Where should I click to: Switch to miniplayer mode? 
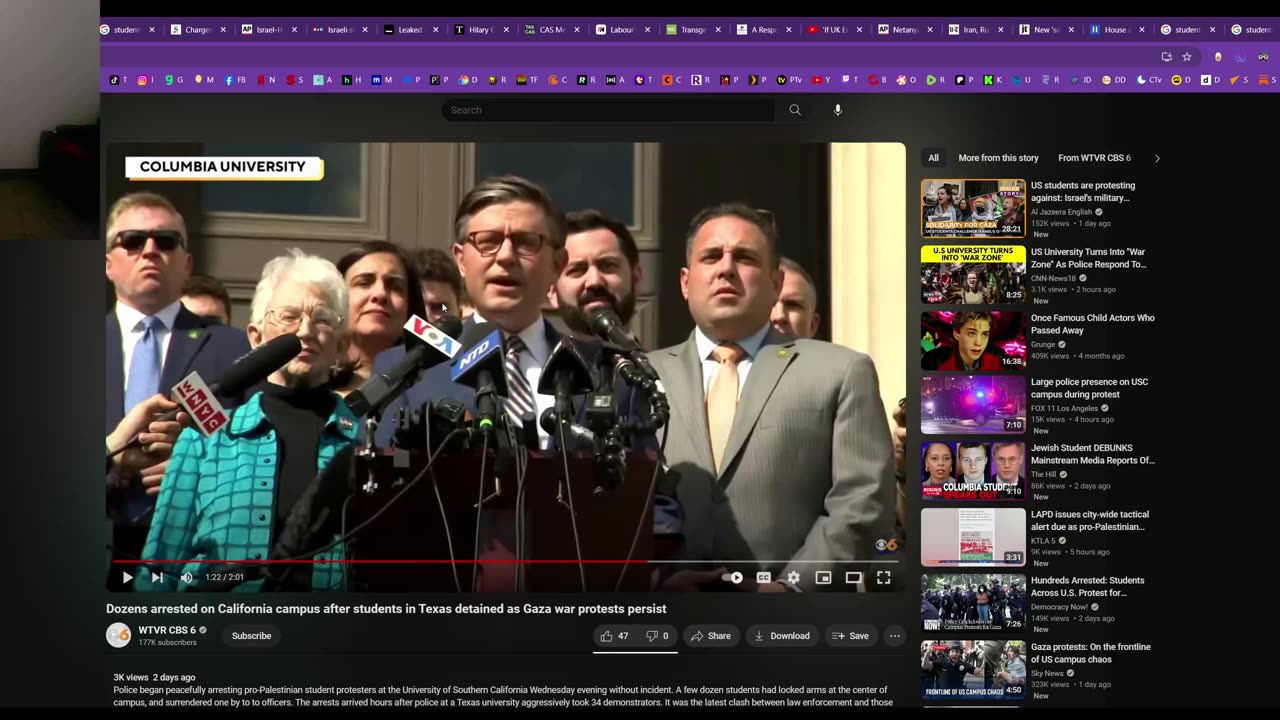(823, 577)
